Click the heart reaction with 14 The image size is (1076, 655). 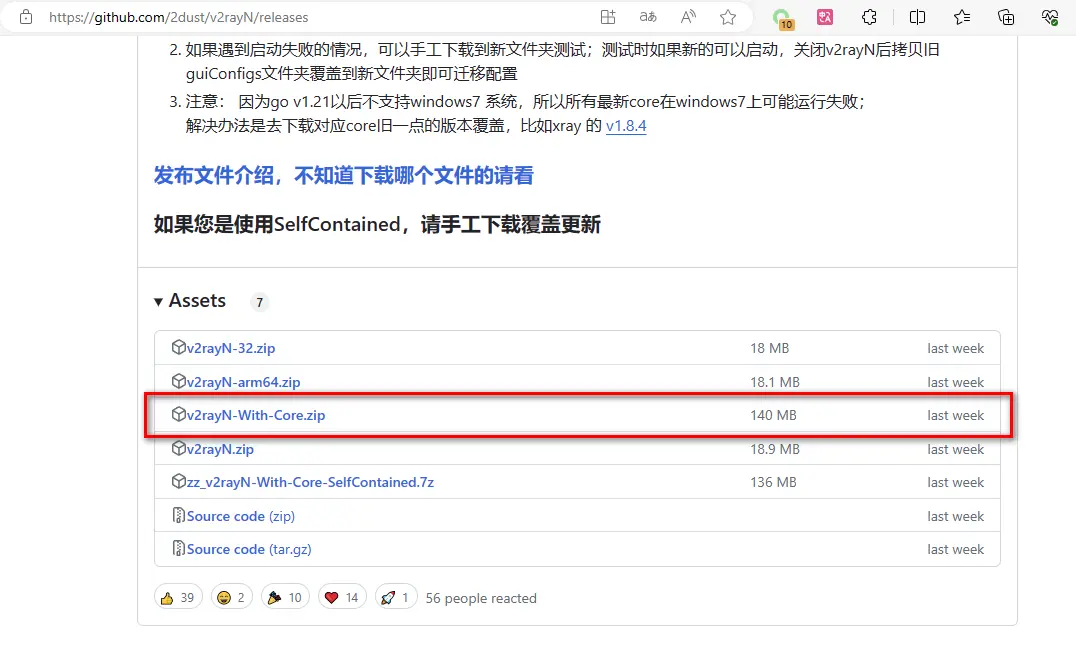pyautogui.click(x=342, y=597)
